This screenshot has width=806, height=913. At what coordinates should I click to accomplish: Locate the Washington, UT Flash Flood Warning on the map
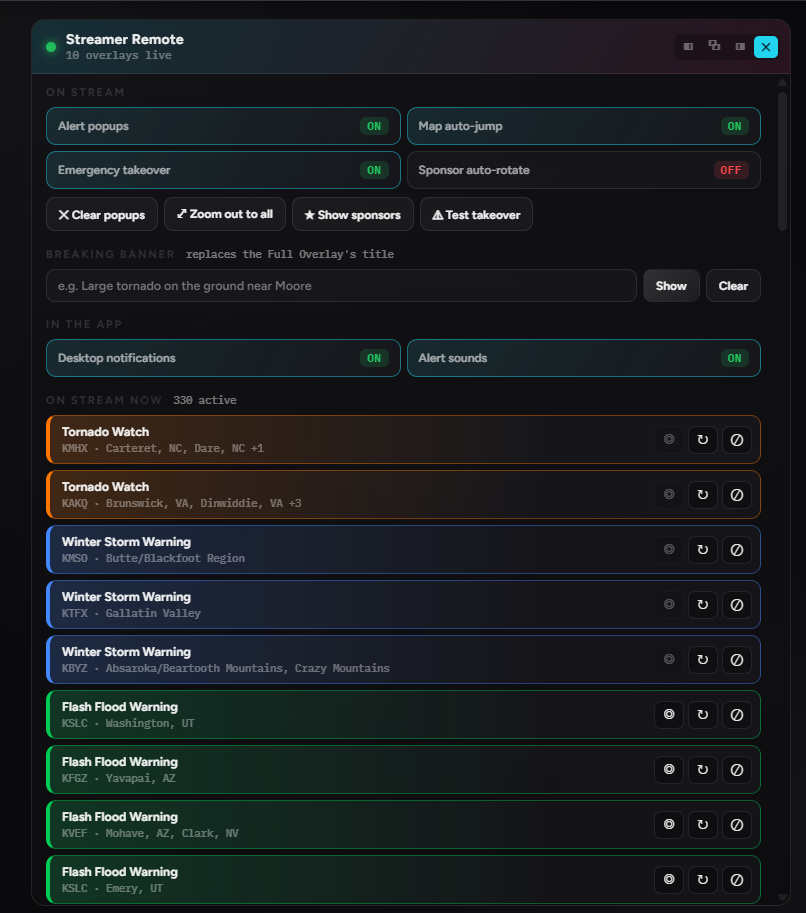[x=669, y=714]
